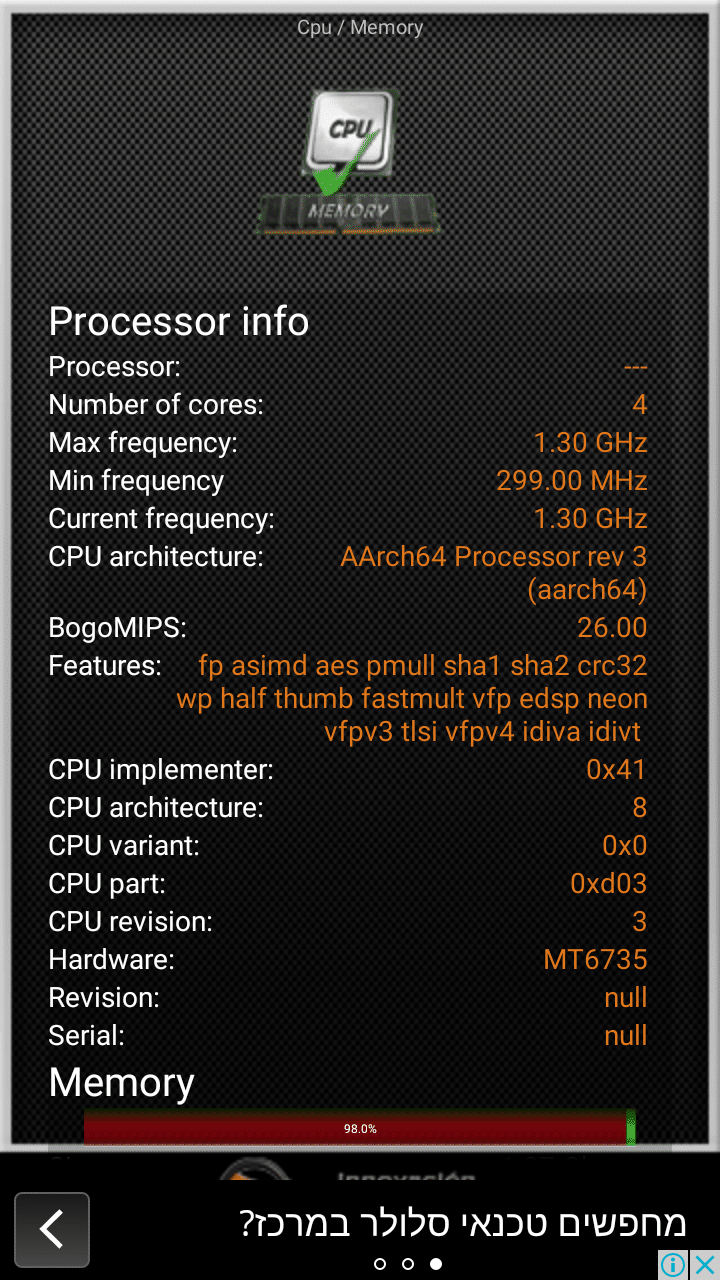Select the CPU part 0xd03 value

point(608,884)
